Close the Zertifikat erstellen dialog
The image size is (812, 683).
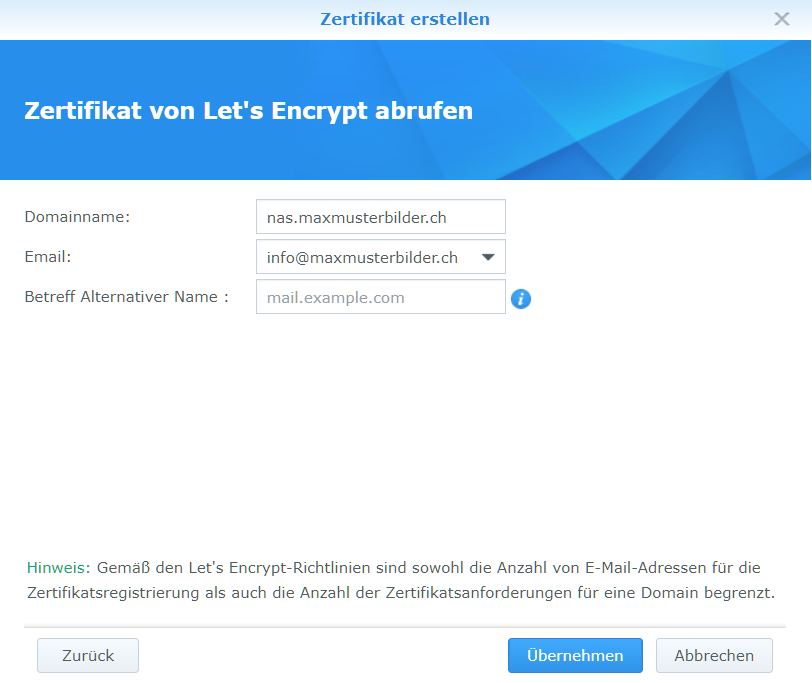[x=782, y=18]
